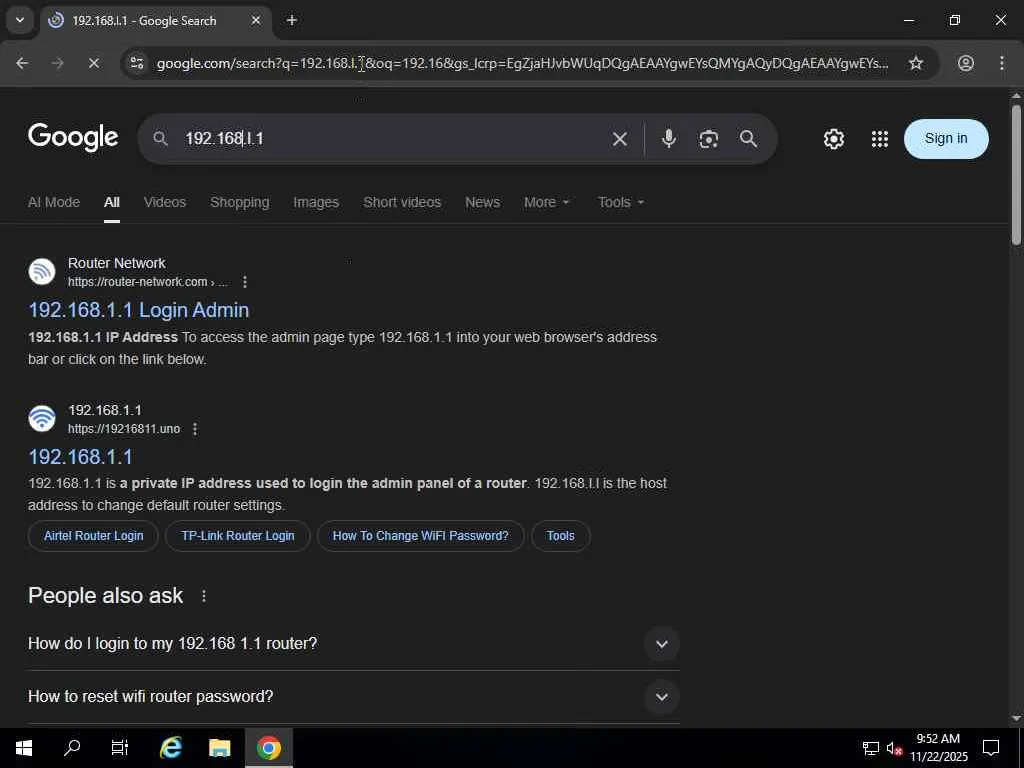Open Chrome profile icon
Screen dimensions: 1024x768
[965, 63]
